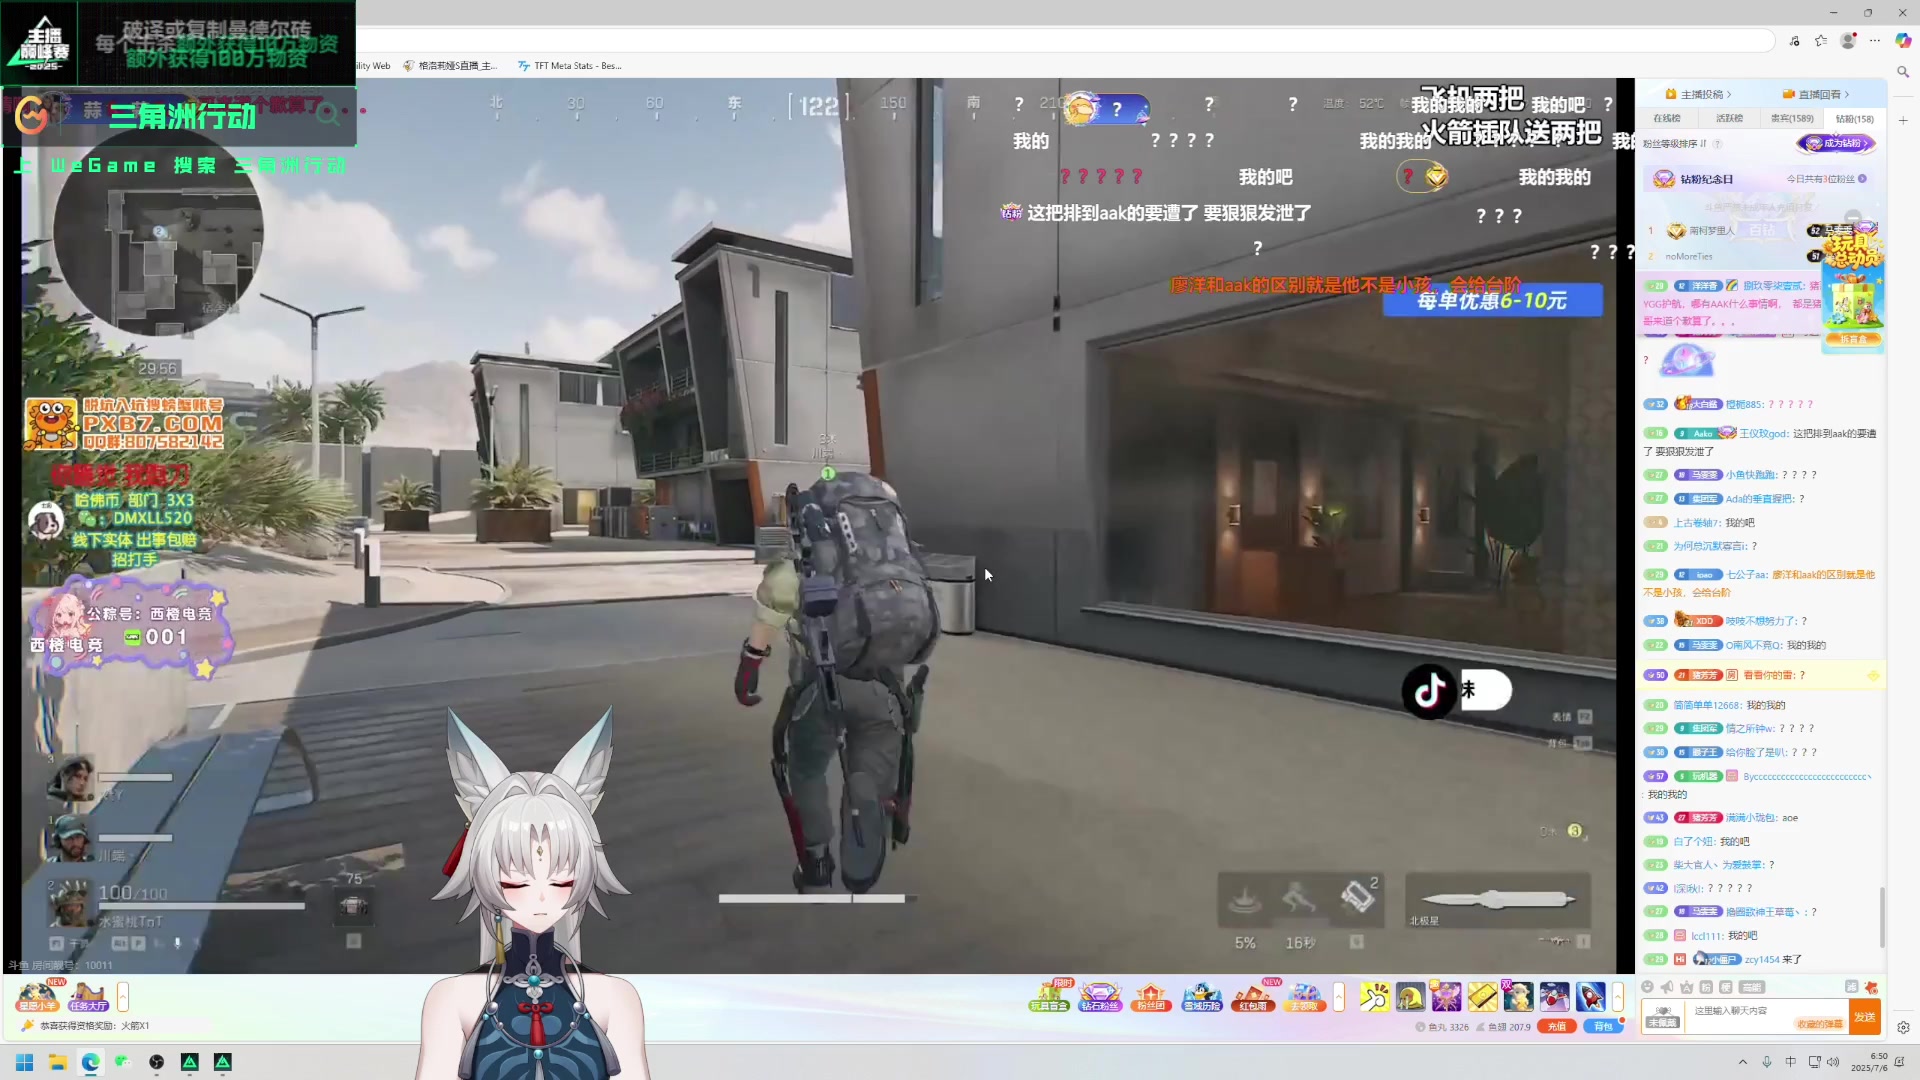Open 主播投稿 link

pyautogui.click(x=1698, y=94)
